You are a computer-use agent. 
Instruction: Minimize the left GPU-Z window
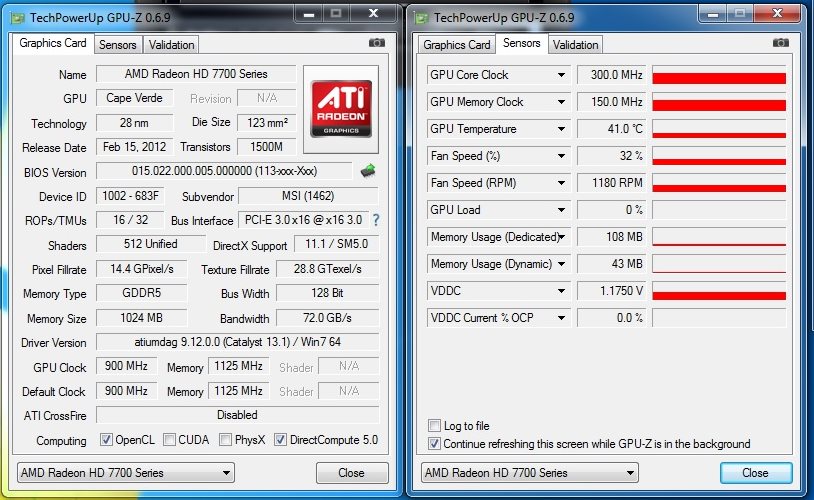point(309,13)
